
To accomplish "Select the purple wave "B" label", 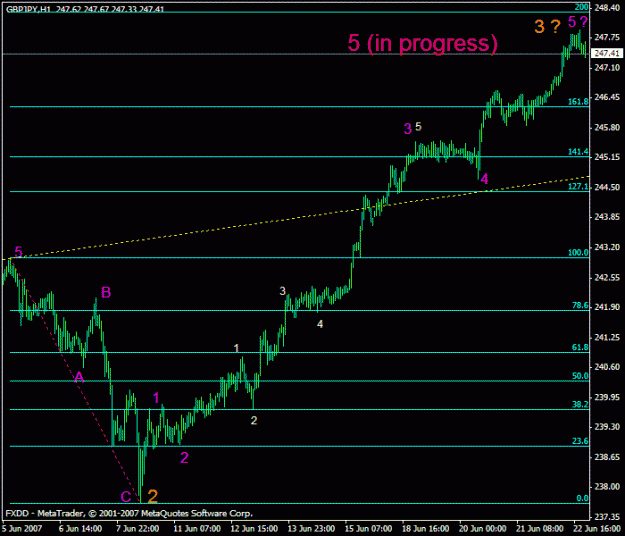I will [x=106, y=293].
